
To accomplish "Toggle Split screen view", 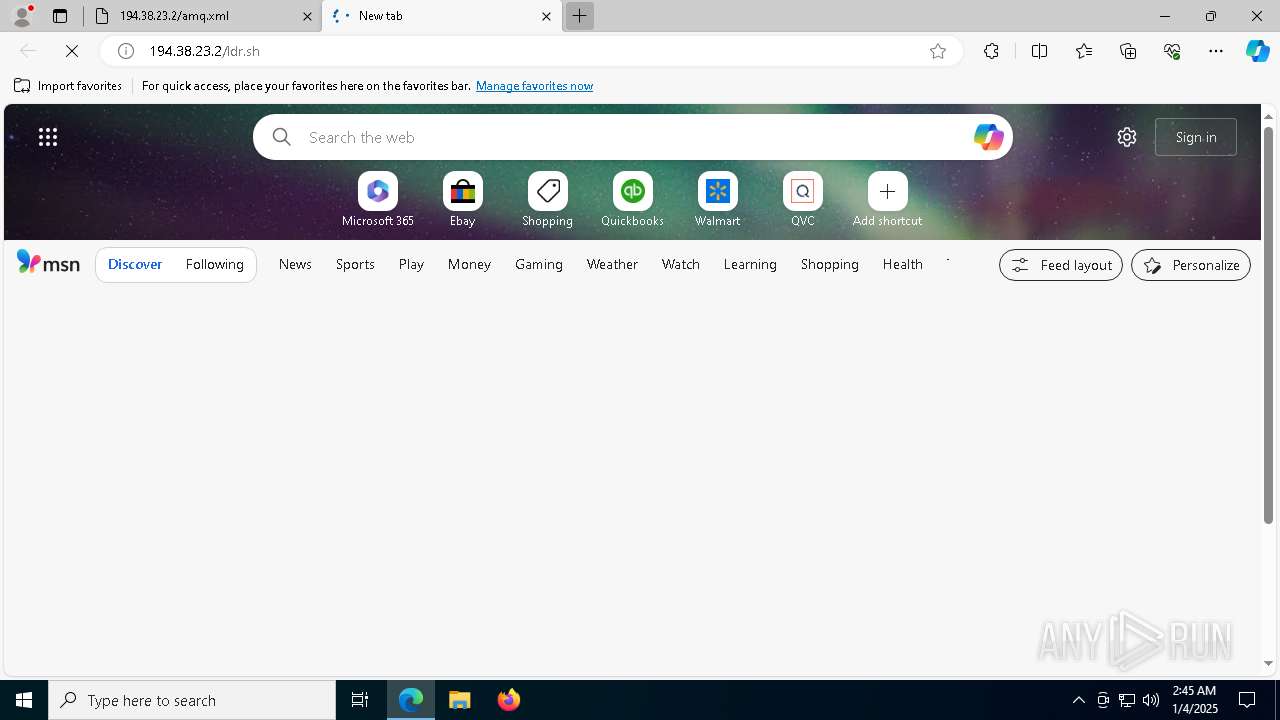I will (x=1039, y=51).
